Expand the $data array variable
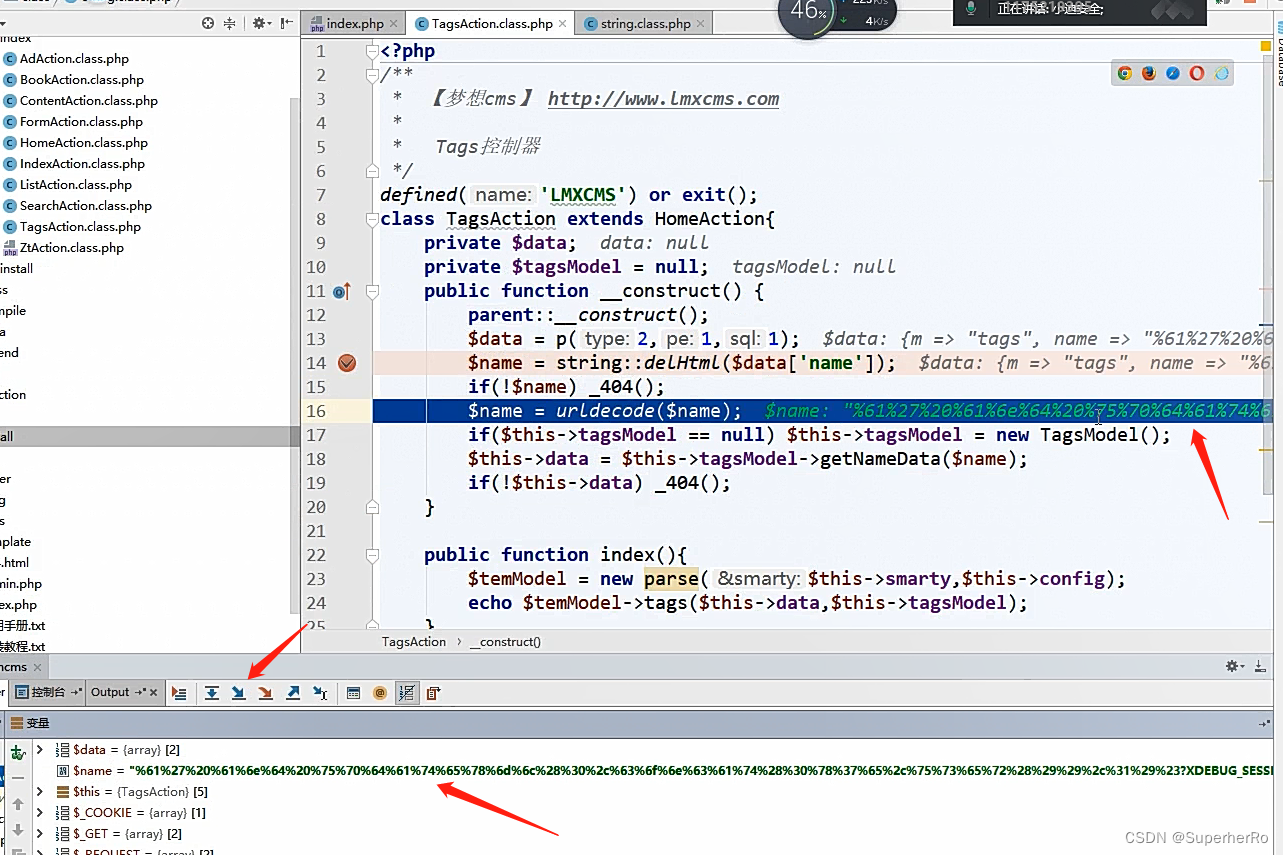 [40, 750]
